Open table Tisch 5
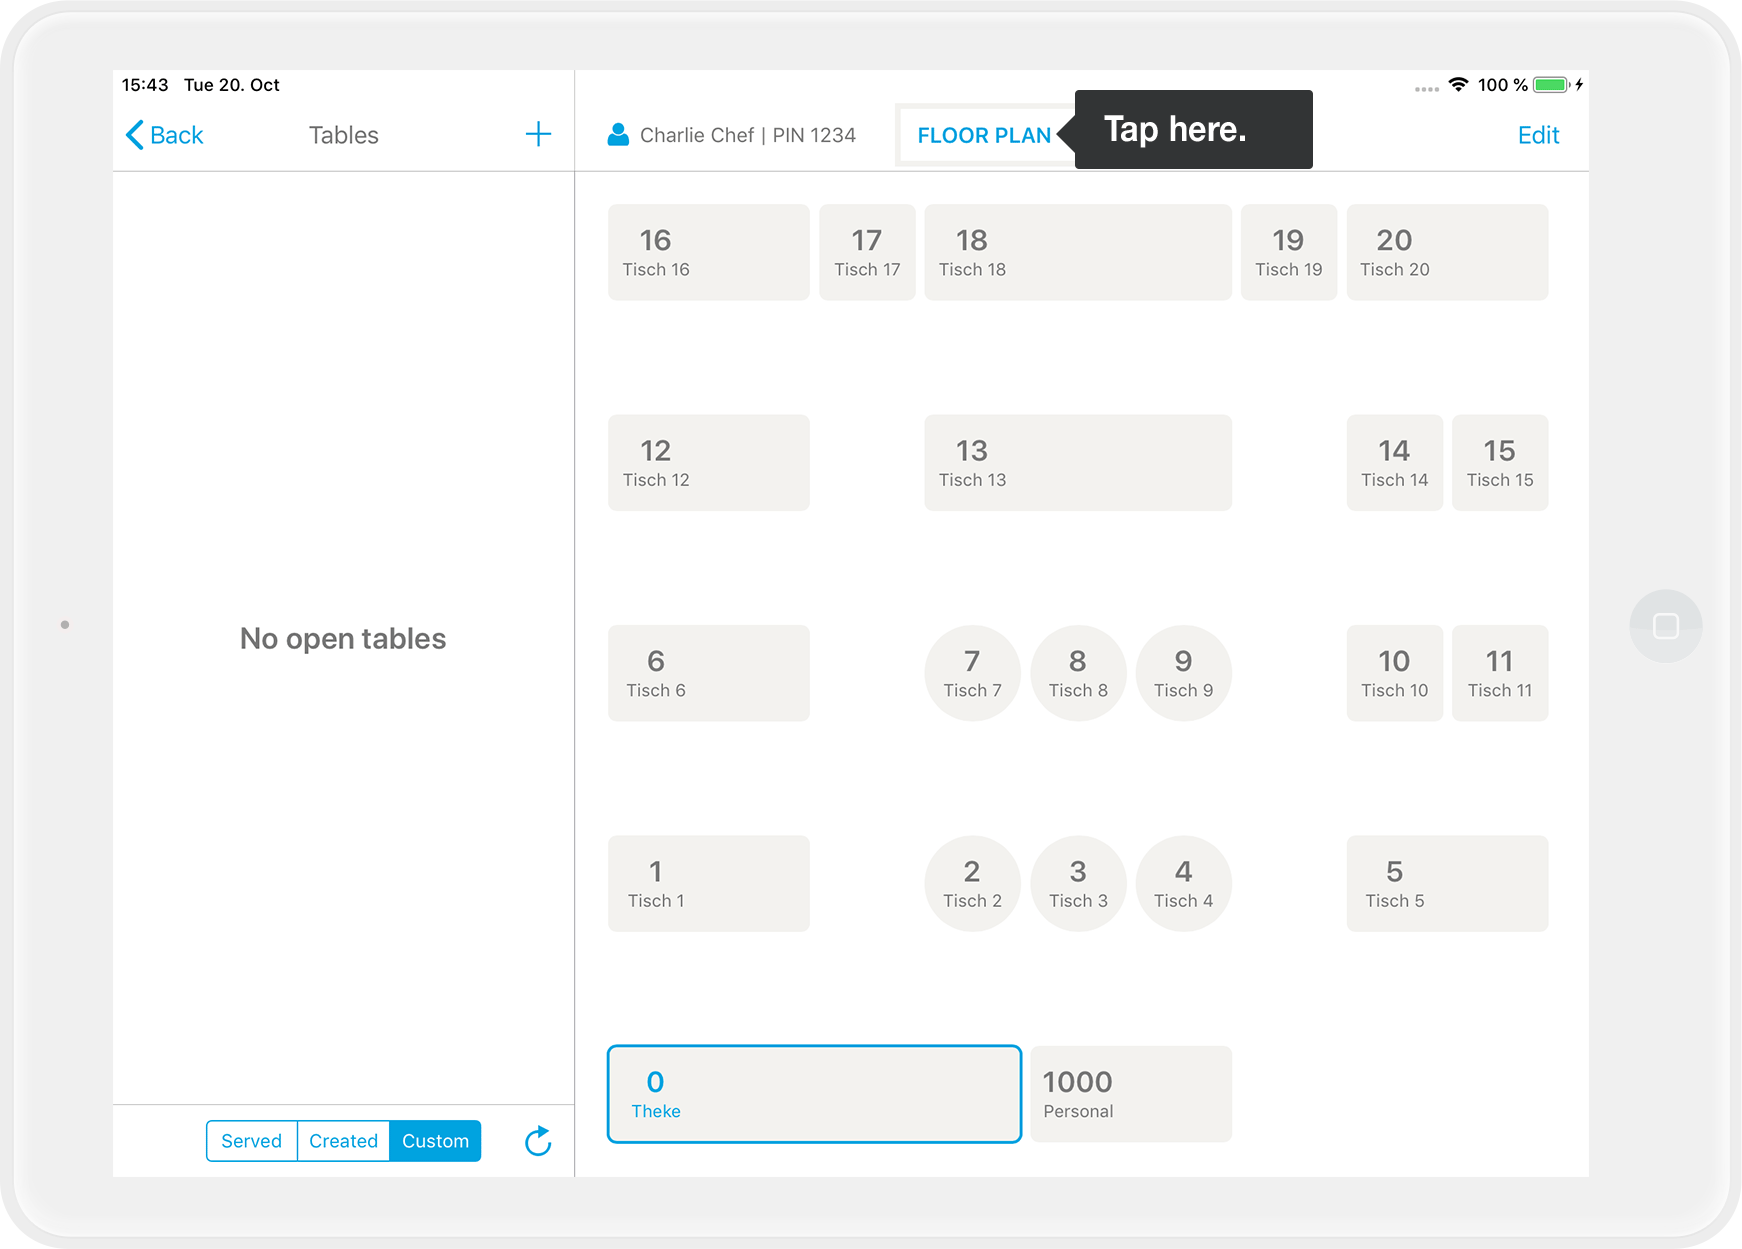Viewport: 1742px width, 1249px height. pyautogui.click(x=1447, y=884)
